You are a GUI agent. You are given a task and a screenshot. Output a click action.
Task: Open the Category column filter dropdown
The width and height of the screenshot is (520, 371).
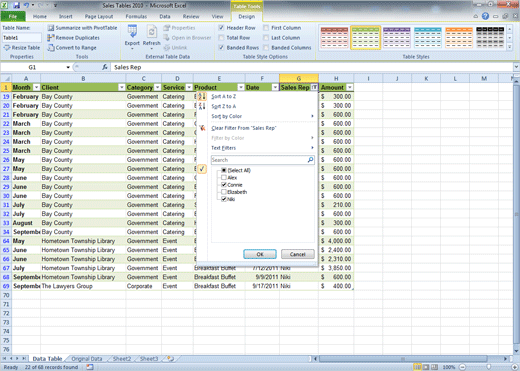pos(157,87)
